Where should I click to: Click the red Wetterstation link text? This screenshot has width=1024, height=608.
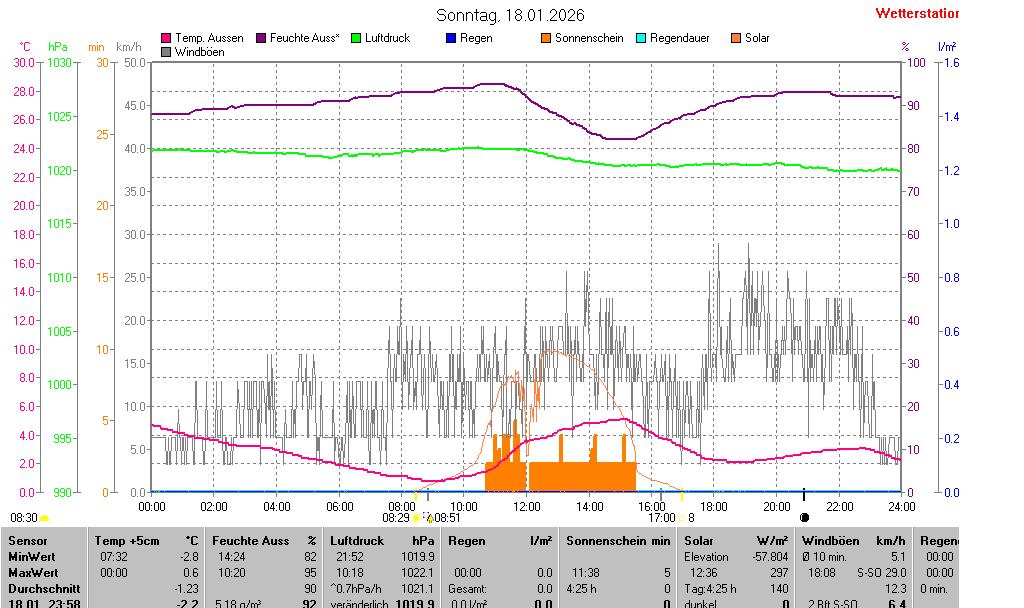916,14
